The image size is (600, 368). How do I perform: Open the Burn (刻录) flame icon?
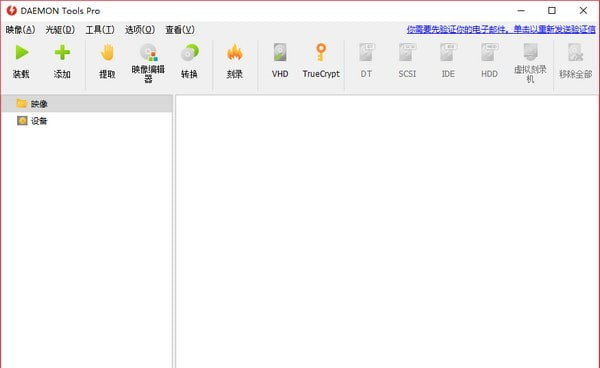[x=235, y=53]
